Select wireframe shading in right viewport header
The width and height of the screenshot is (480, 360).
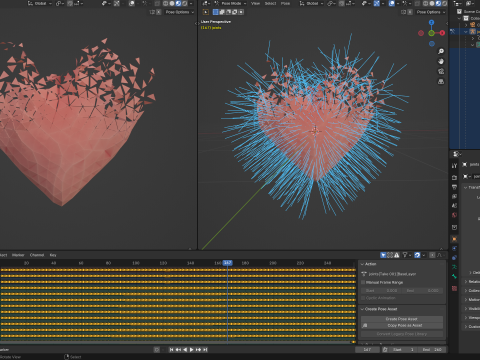click(x=426, y=3)
